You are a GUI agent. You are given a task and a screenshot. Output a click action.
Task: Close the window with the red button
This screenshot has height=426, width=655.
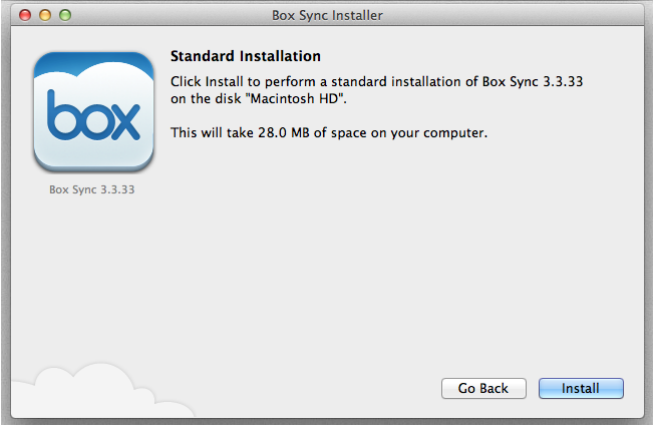pos(25,15)
